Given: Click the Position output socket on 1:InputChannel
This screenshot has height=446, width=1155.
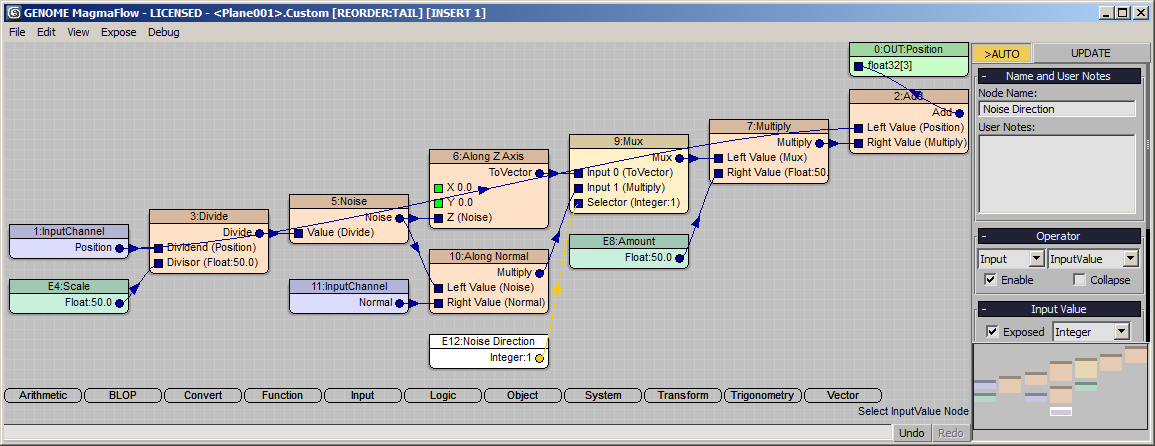Looking at the screenshot, I should [119, 248].
